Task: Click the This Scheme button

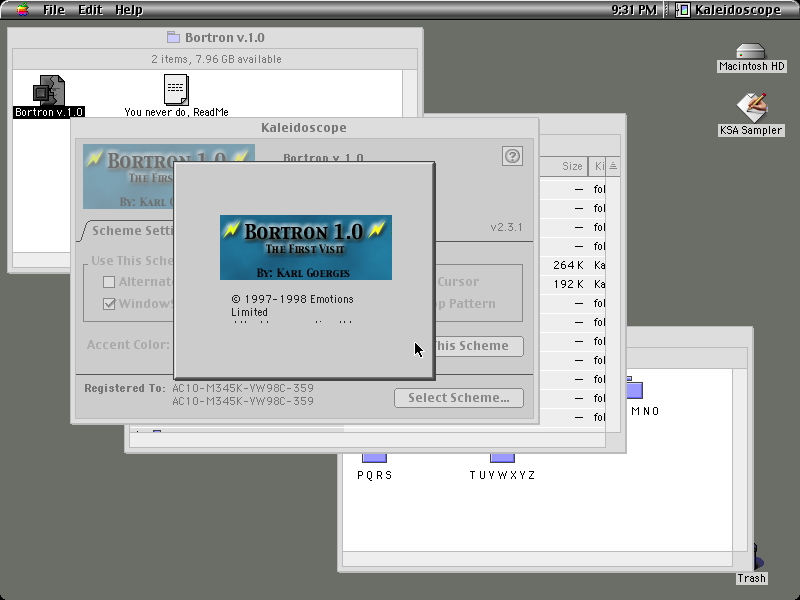Action: pyautogui.click(x=479, y=346)
